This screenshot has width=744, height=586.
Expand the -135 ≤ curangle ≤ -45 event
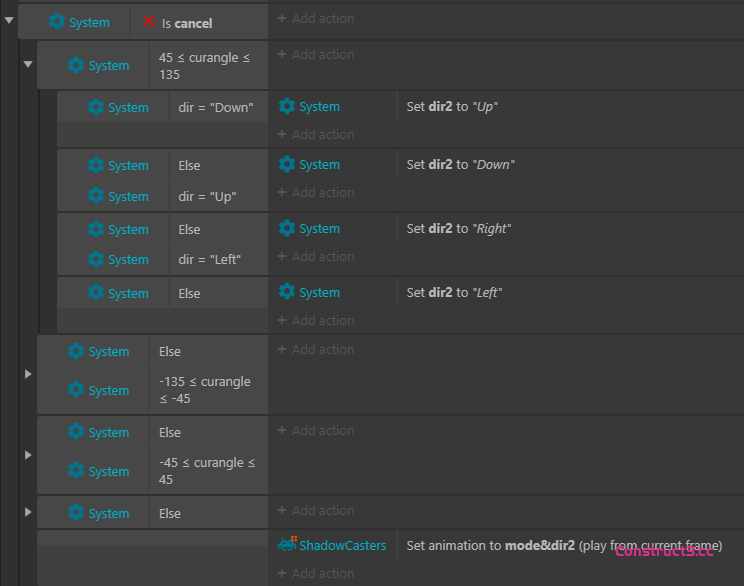click(28, 373)
